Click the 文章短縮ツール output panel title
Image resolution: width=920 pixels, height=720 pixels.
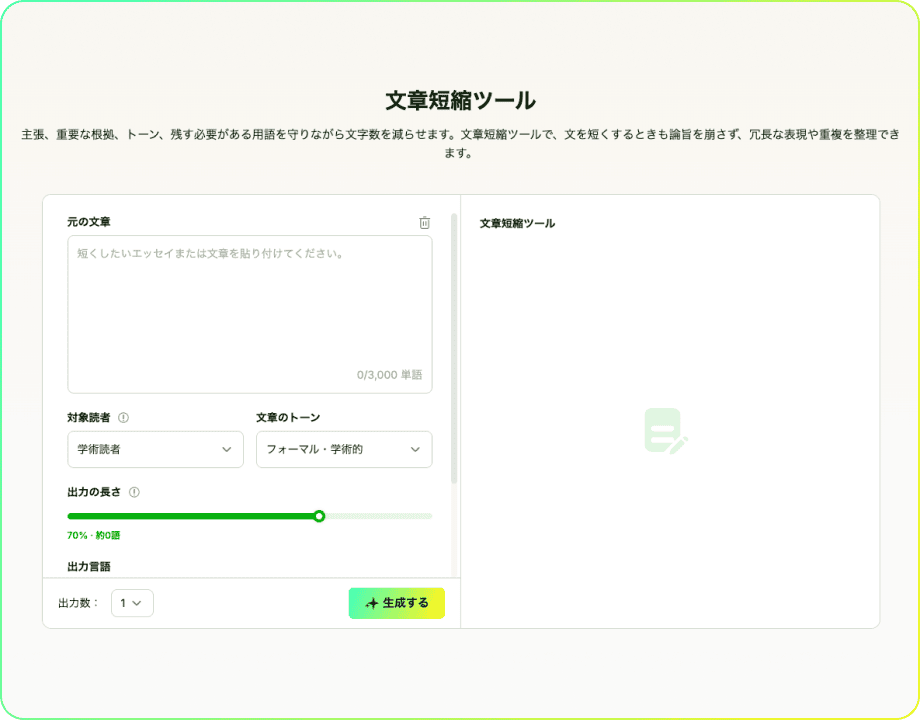pos(517,224)
